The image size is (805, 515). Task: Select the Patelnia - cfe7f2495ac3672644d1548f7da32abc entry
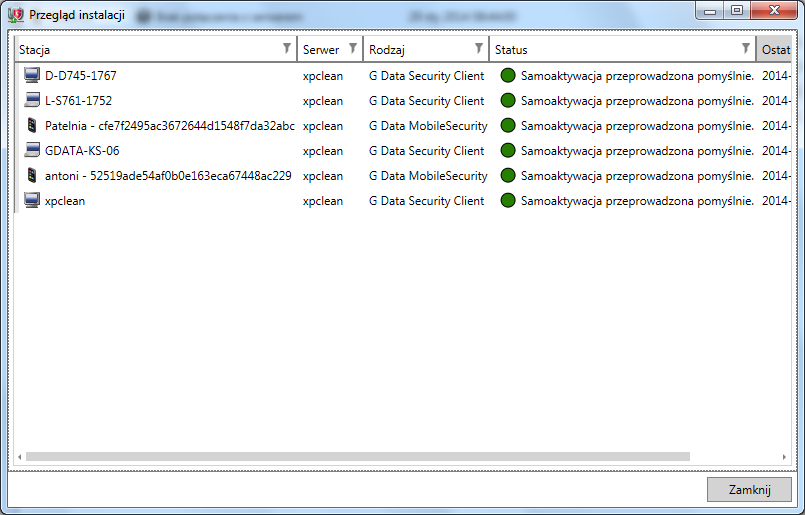tap(170, 125)
